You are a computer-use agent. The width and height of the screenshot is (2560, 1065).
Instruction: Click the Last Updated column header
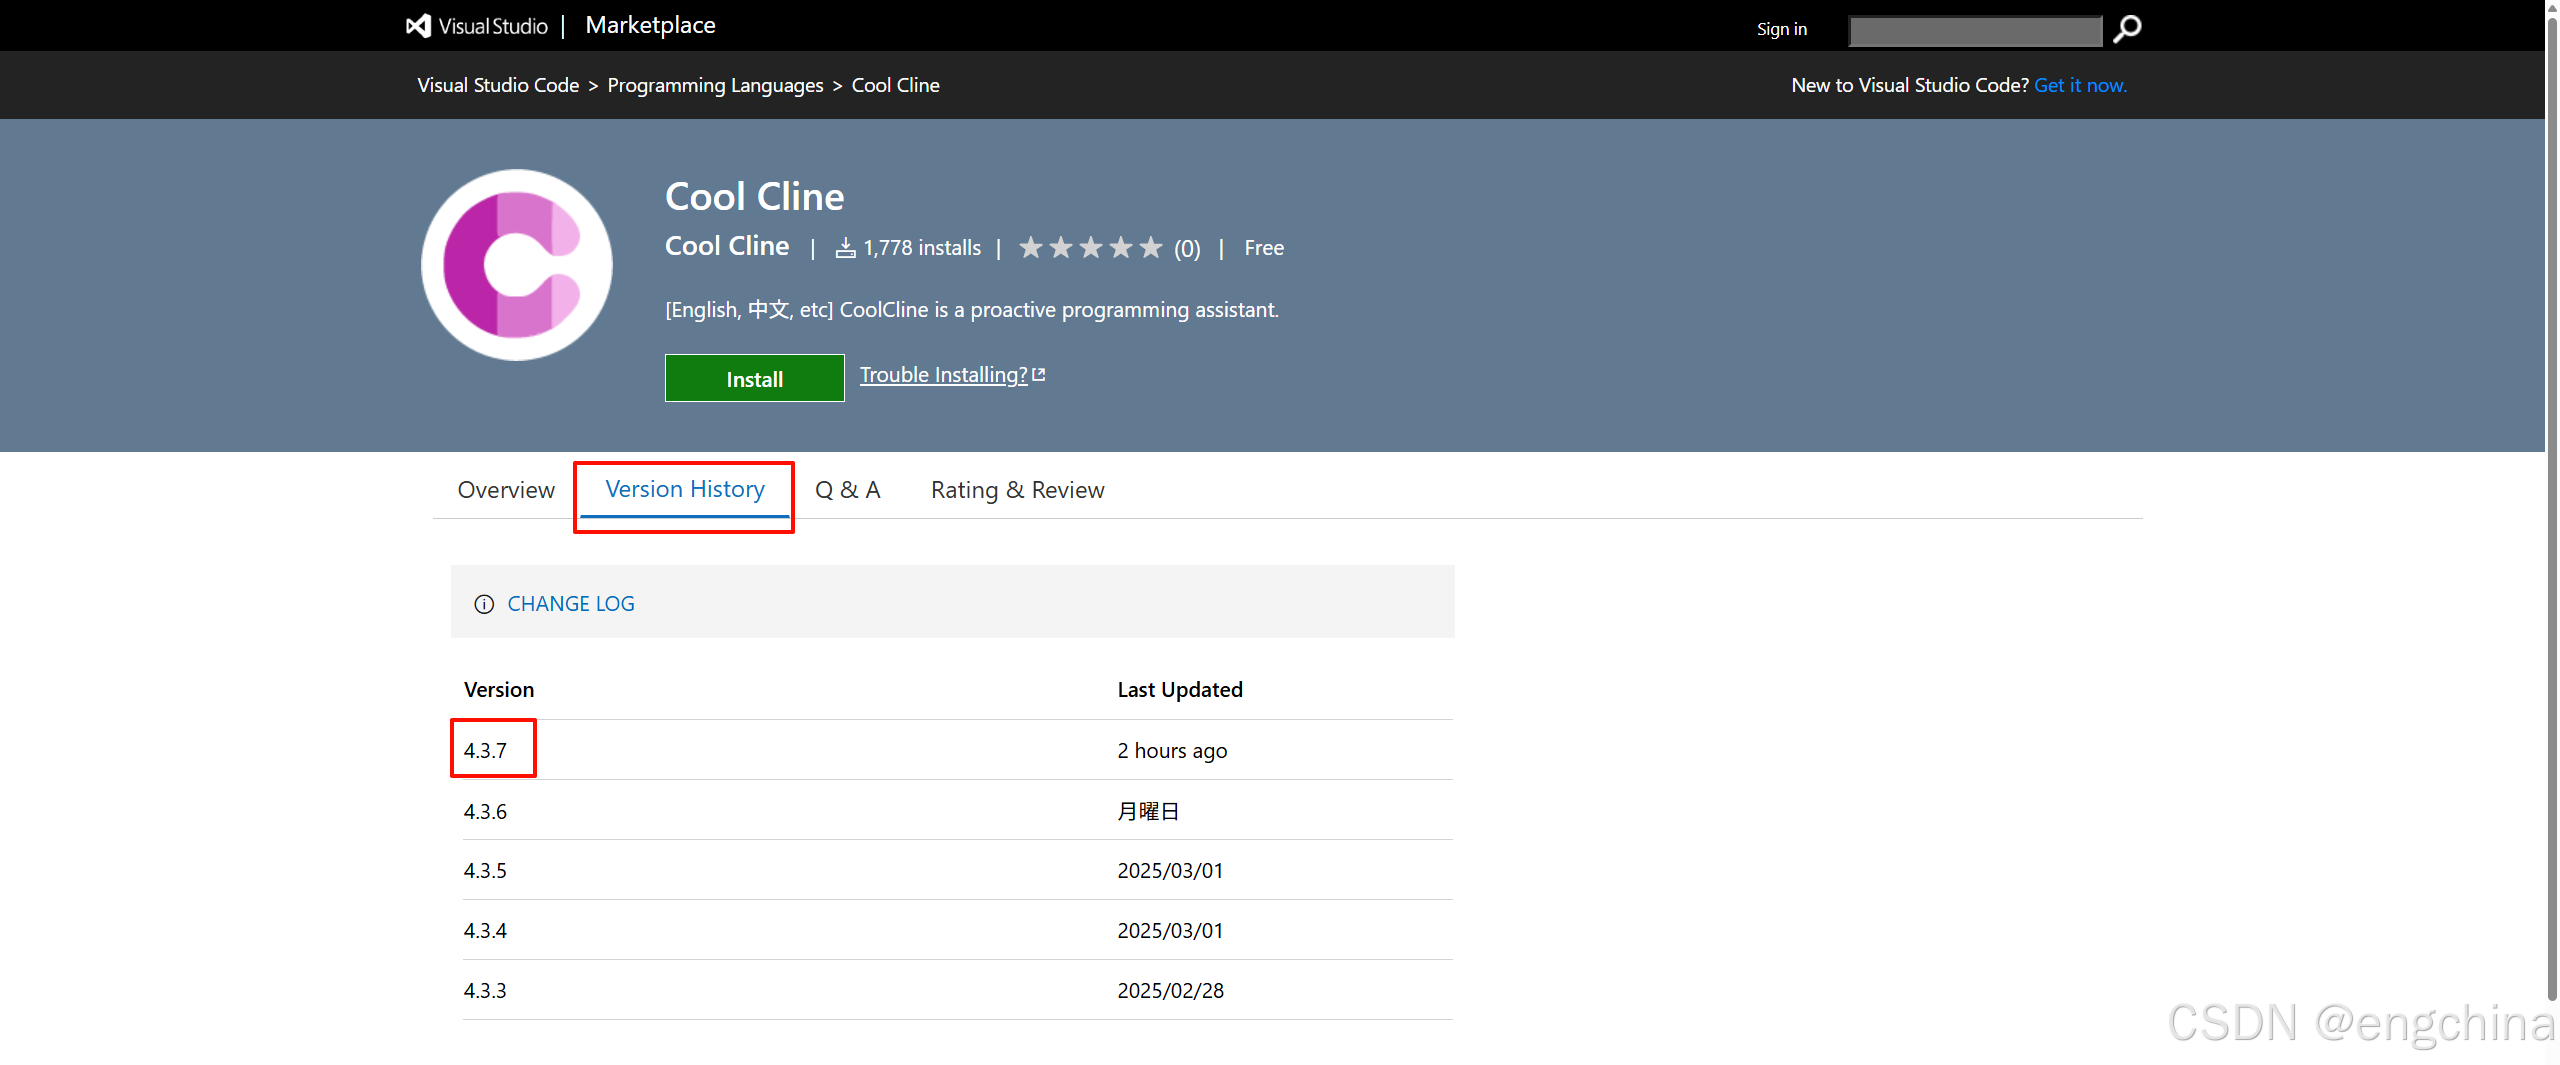pyautogui.click(x=1180, y=690)
